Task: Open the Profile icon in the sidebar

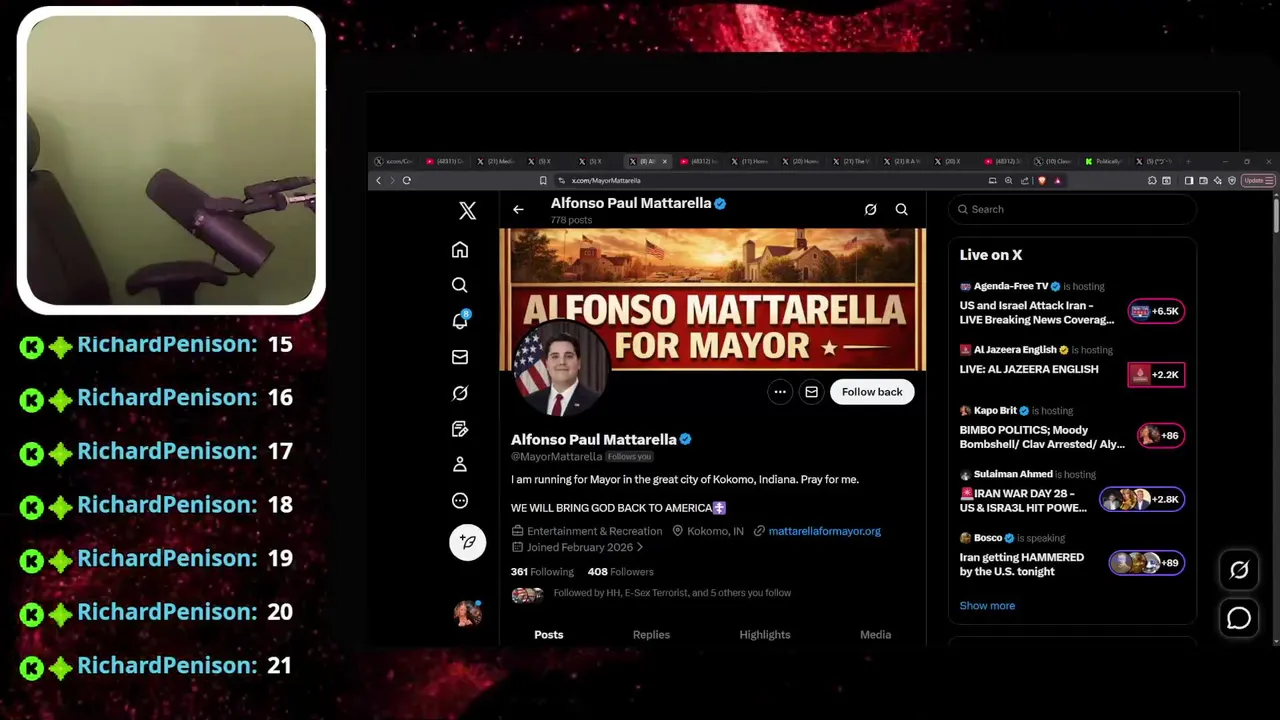Action: coord(460,465)
